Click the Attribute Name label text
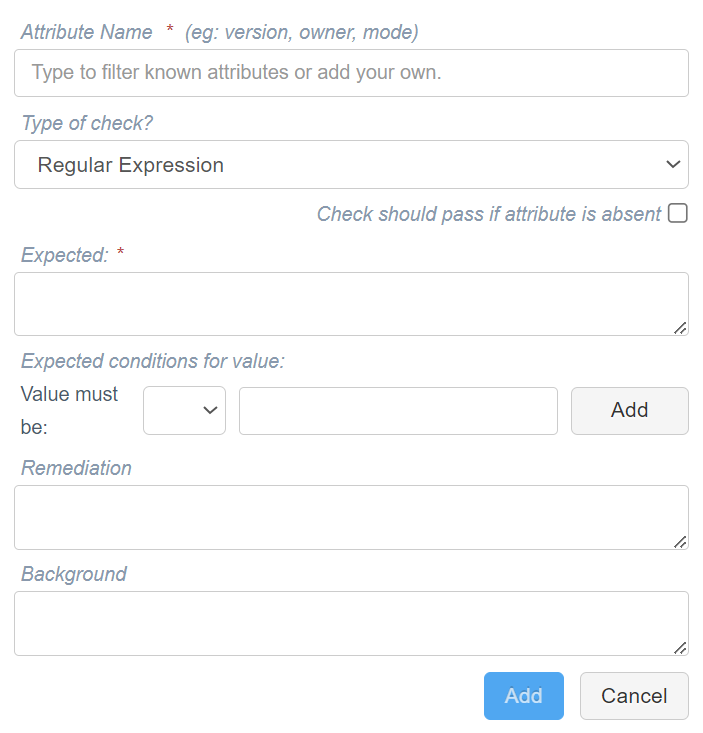The image size is (703, 733). (x=87, y=32)
